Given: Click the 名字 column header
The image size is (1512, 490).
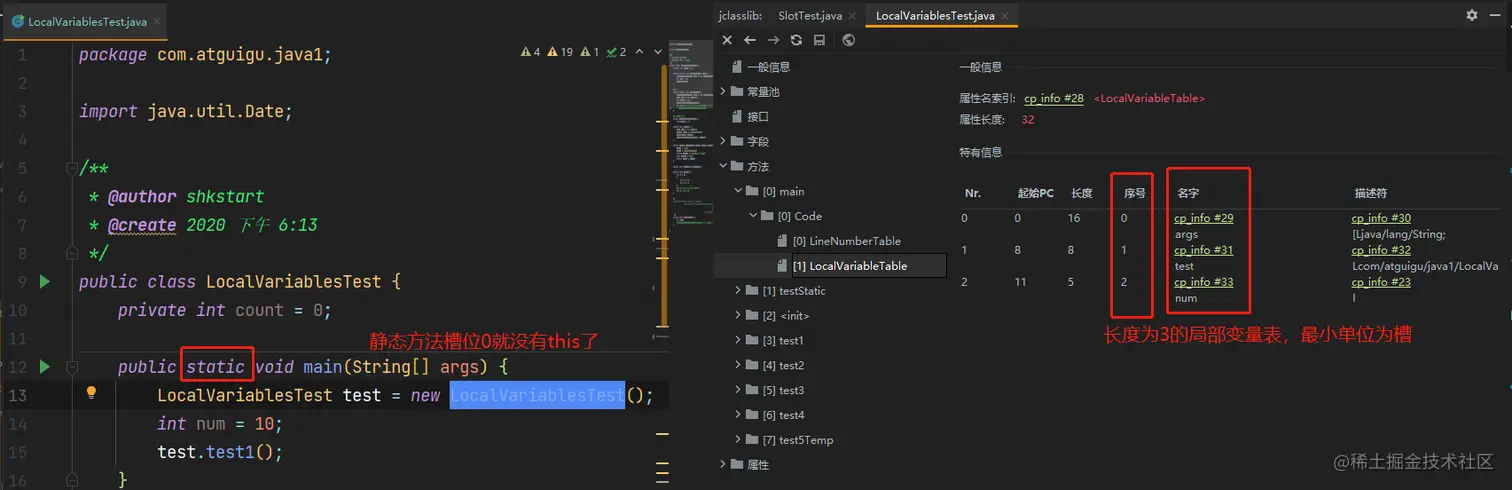Looking at the screenshot, I should [x=1188, y=193].
